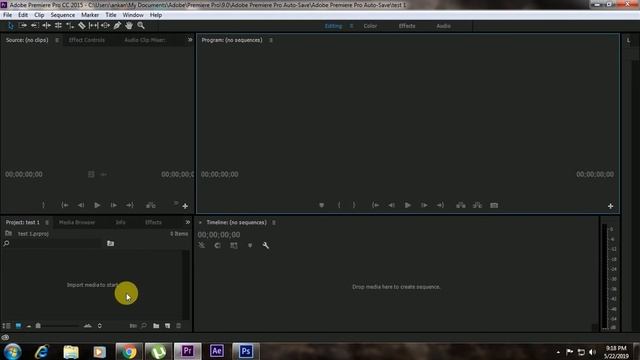Open the Clip menu

coord(39,15)
